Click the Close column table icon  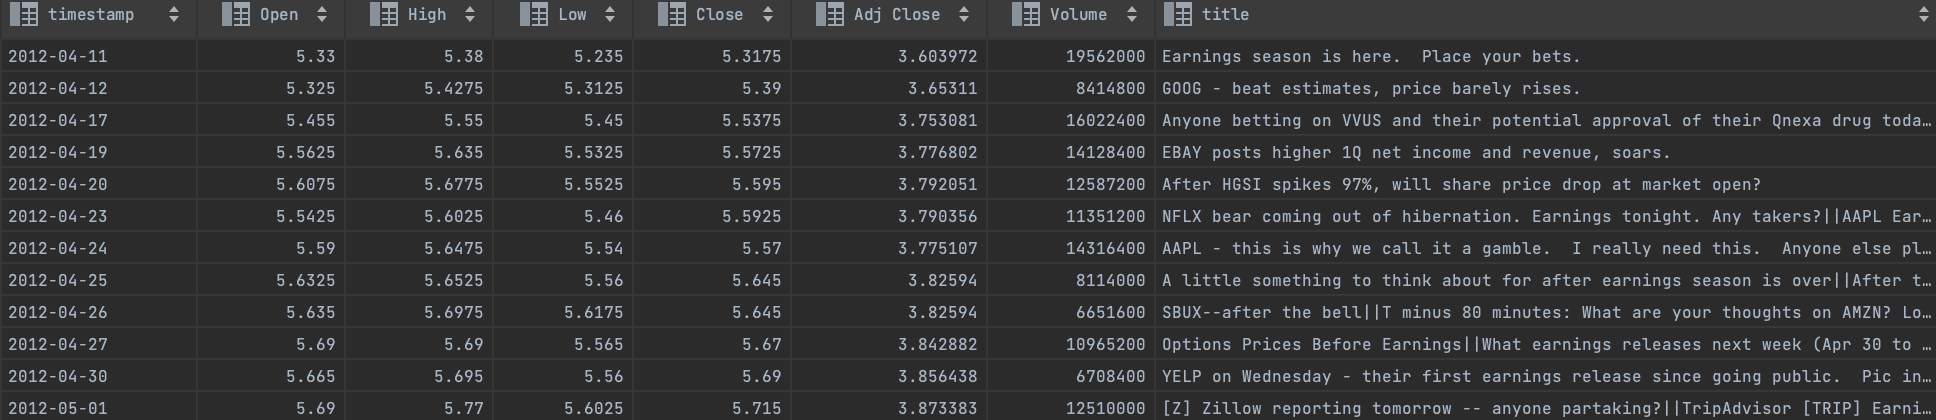[672, 15]
